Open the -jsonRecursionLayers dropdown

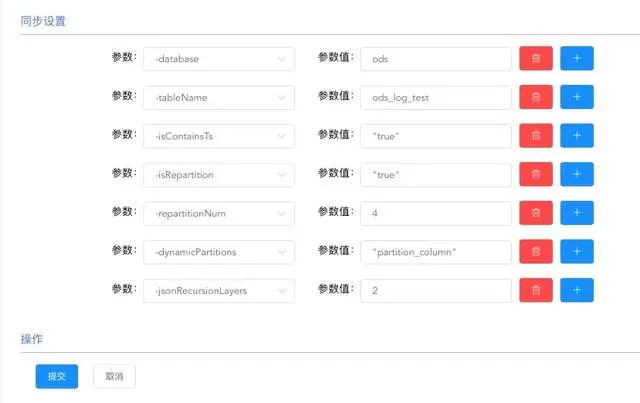219,290
